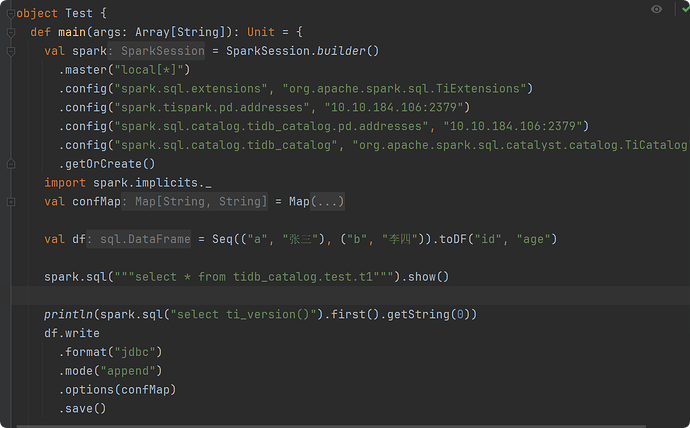Click the "jdbc" format string
The image size is (690, 428).
(137, 352)
